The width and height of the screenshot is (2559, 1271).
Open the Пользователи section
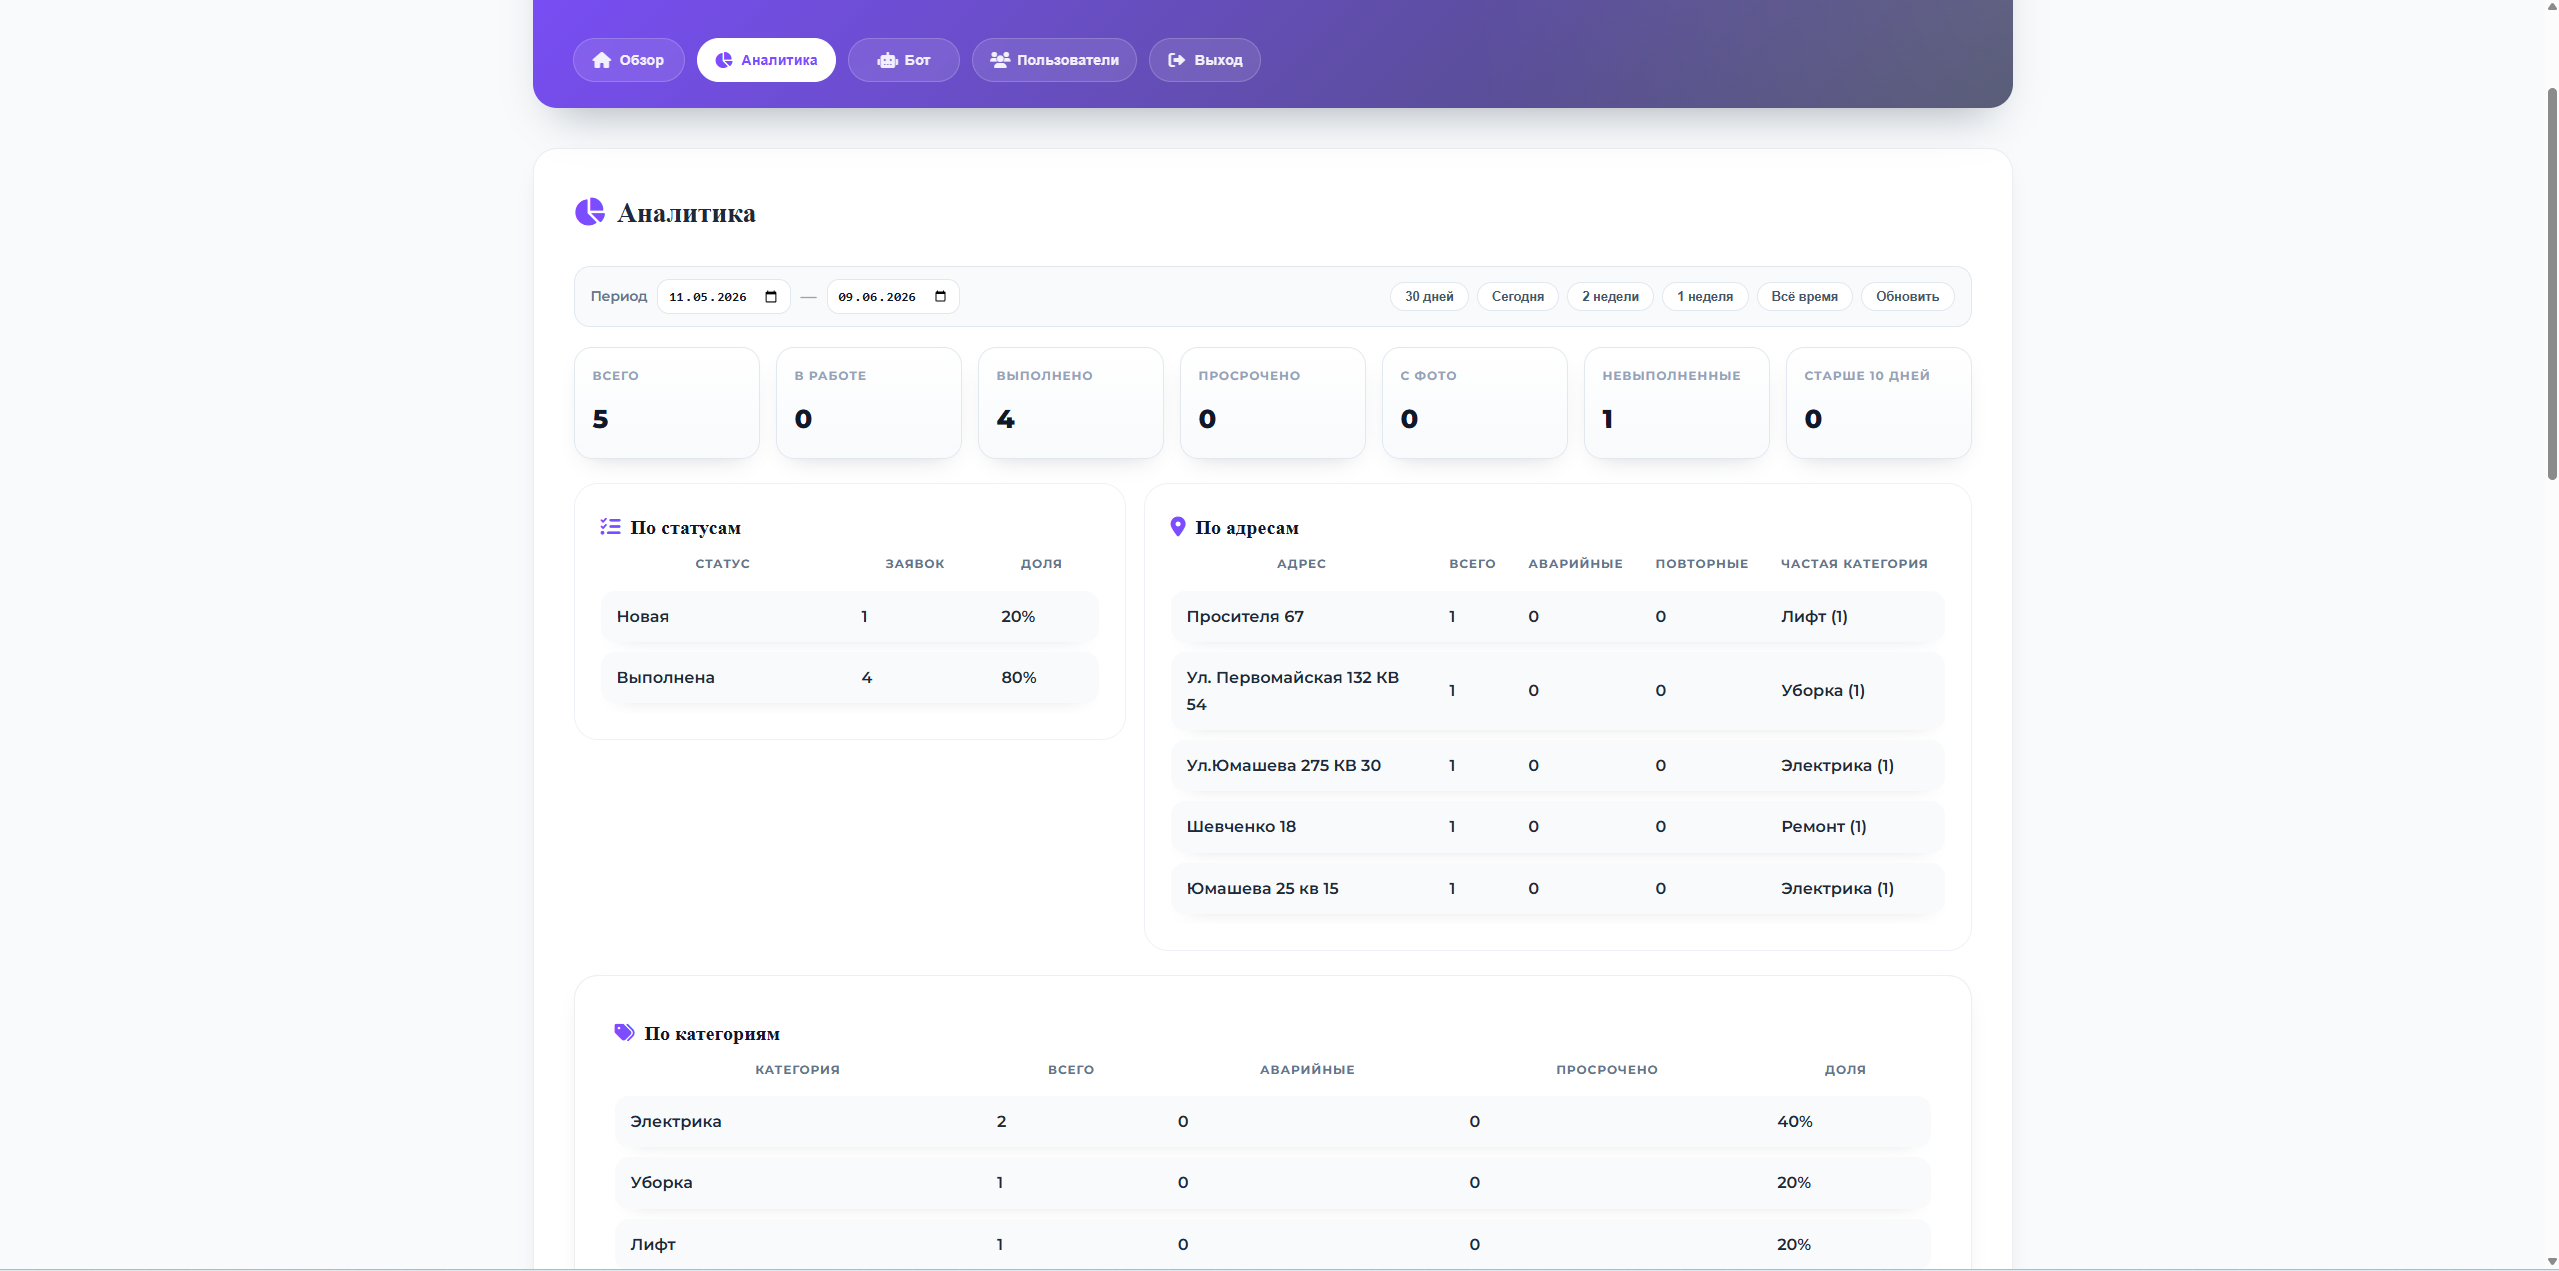(1054, 60)
